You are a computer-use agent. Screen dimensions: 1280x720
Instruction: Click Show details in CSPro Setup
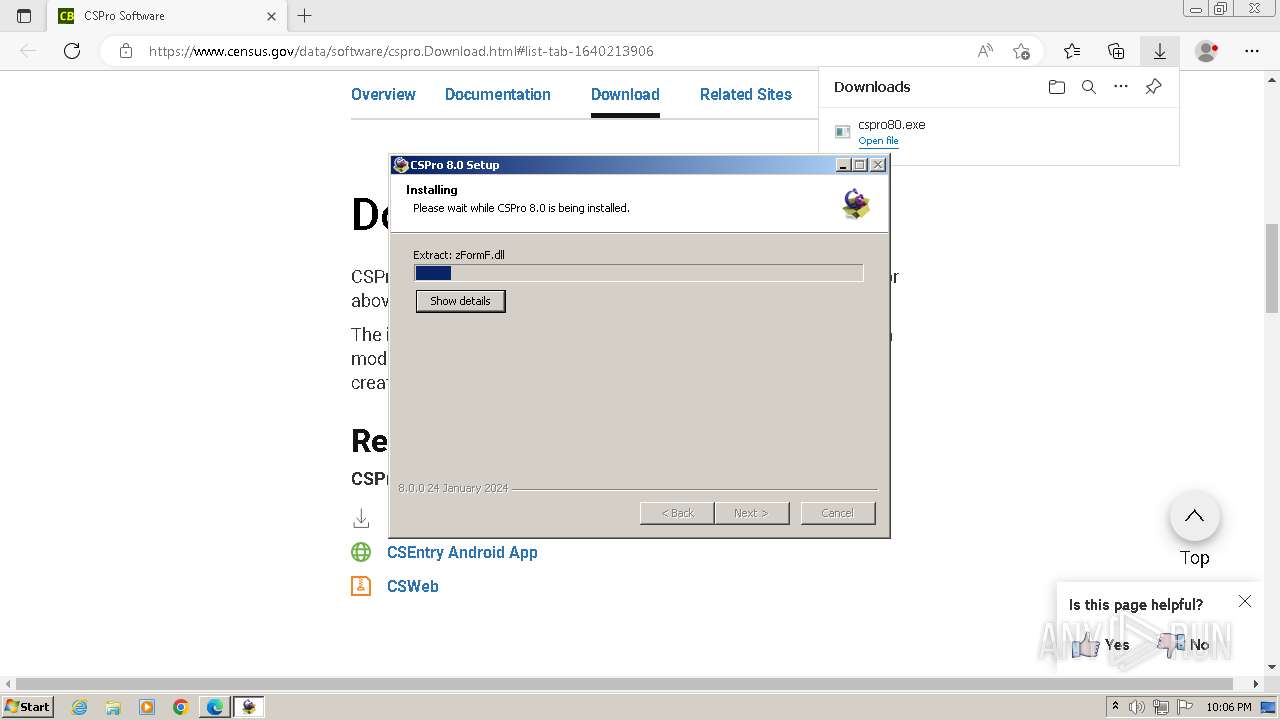460,301
